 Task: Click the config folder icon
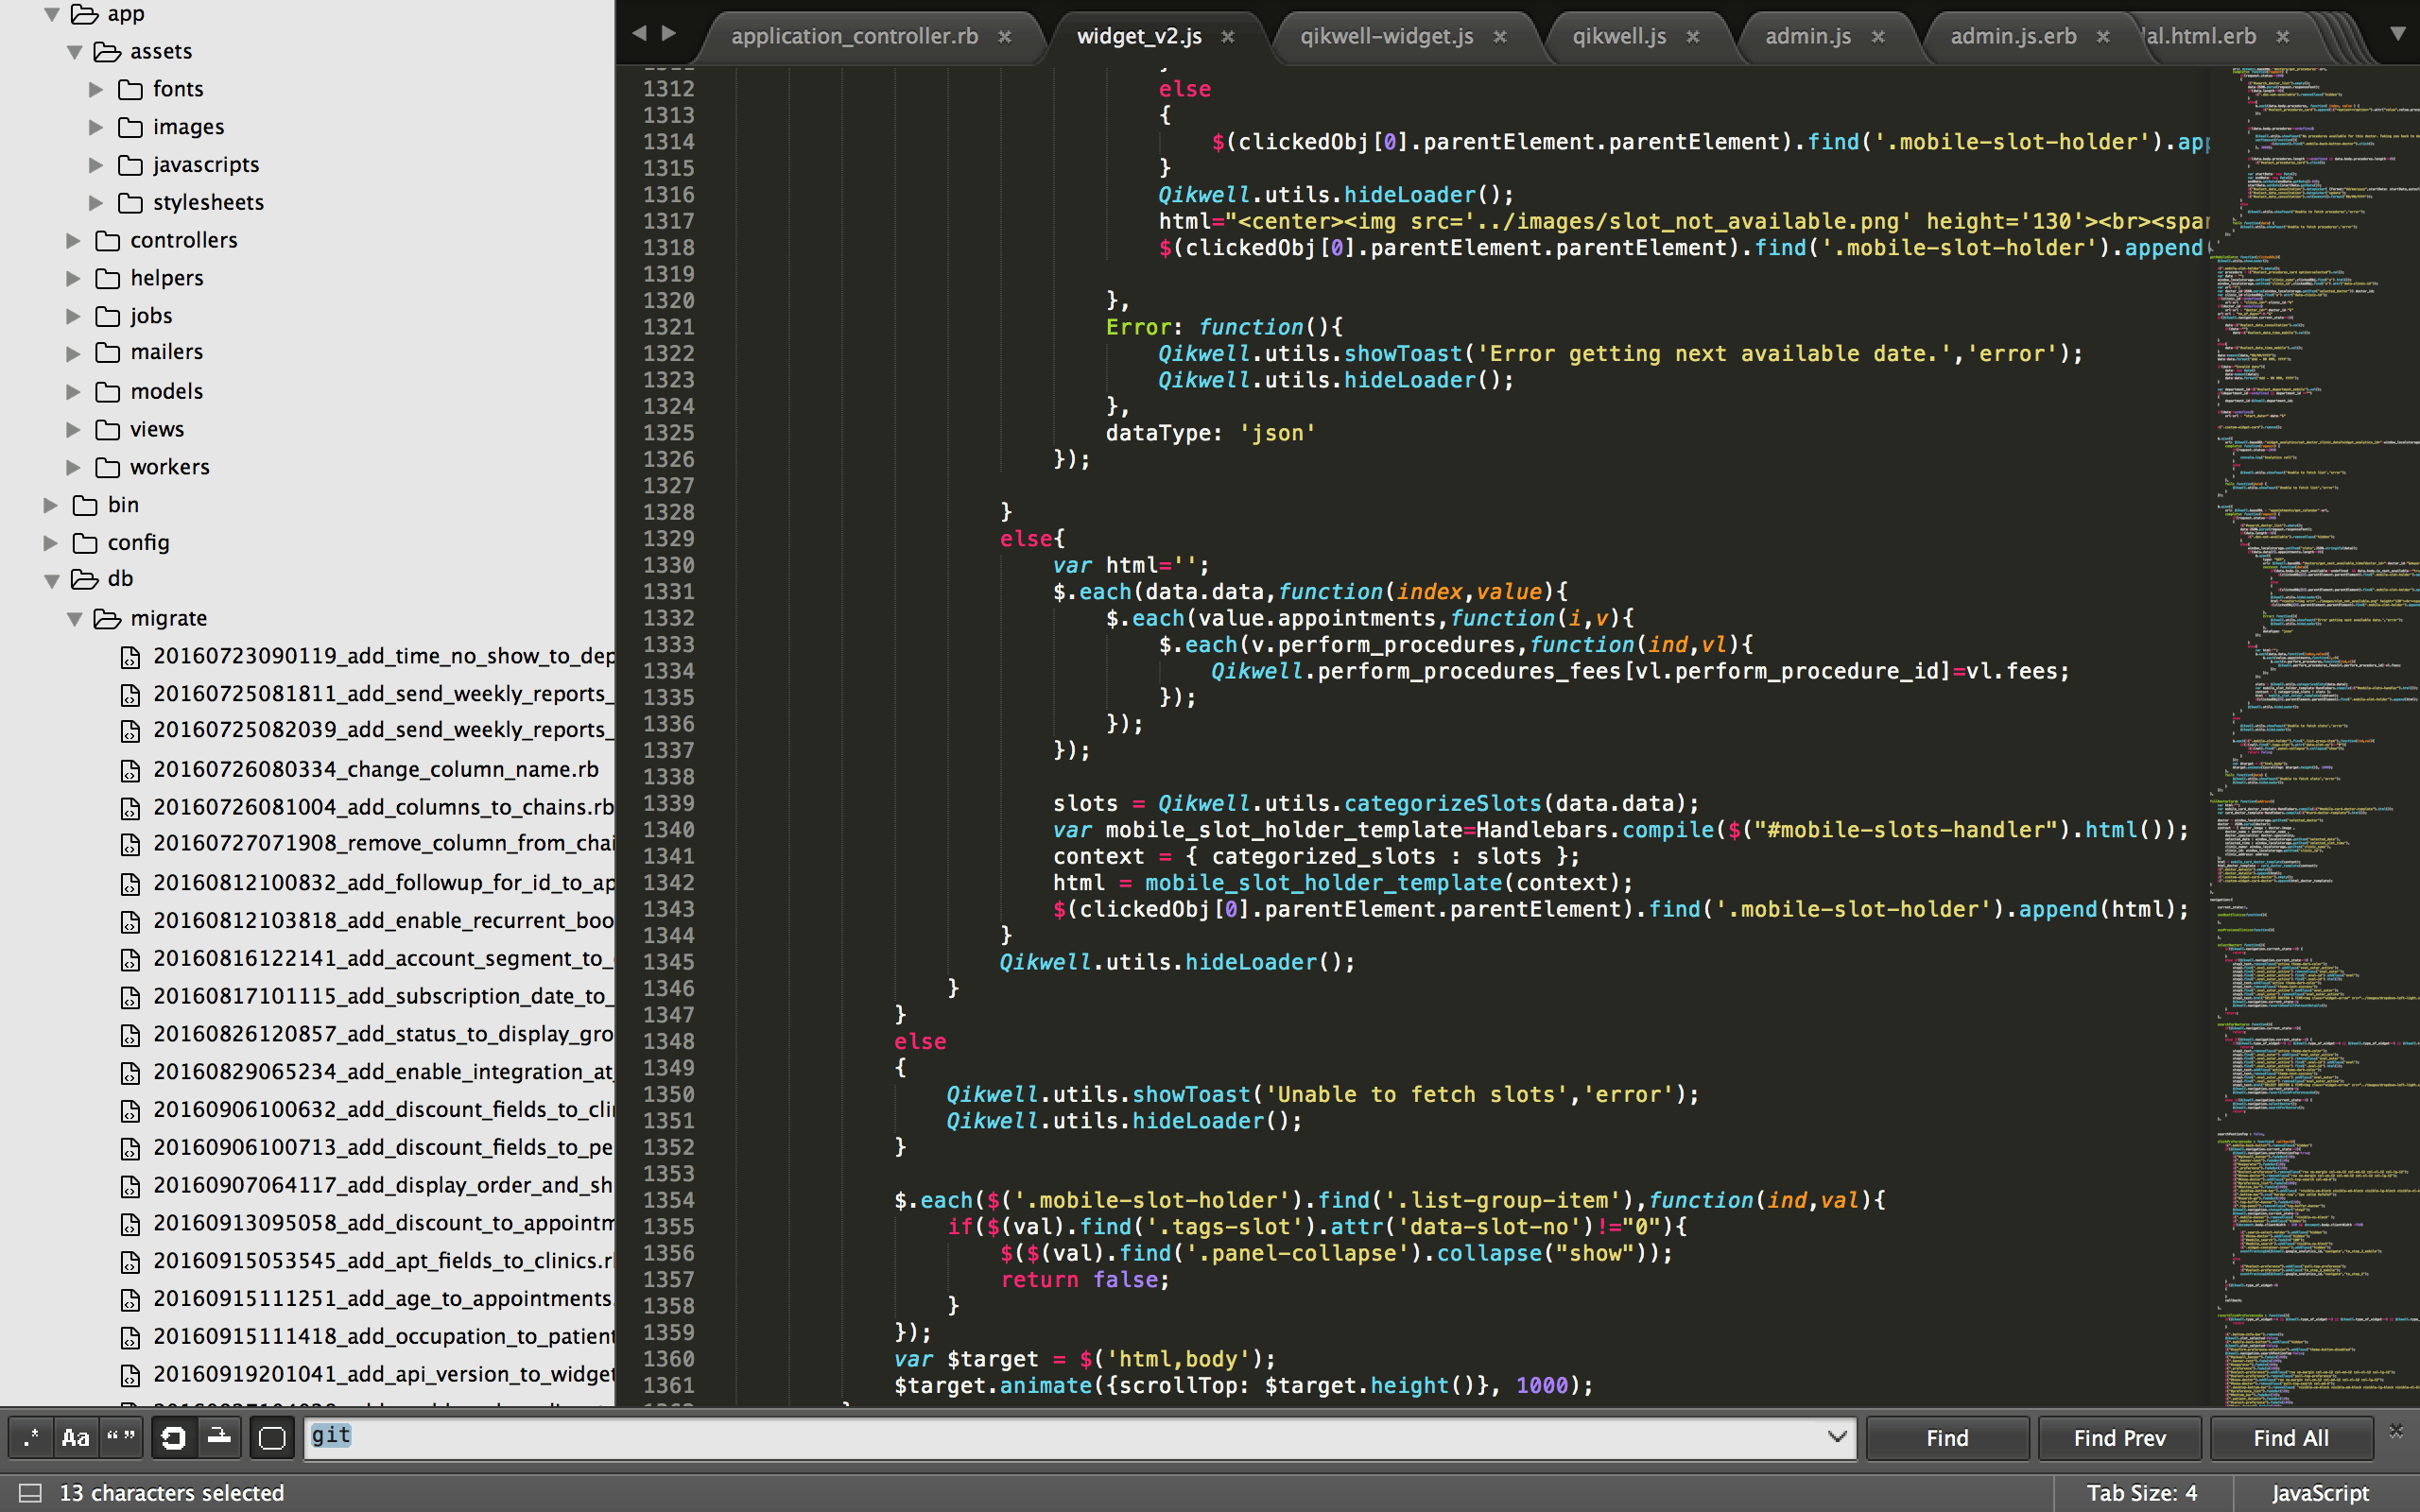[85, 543]
